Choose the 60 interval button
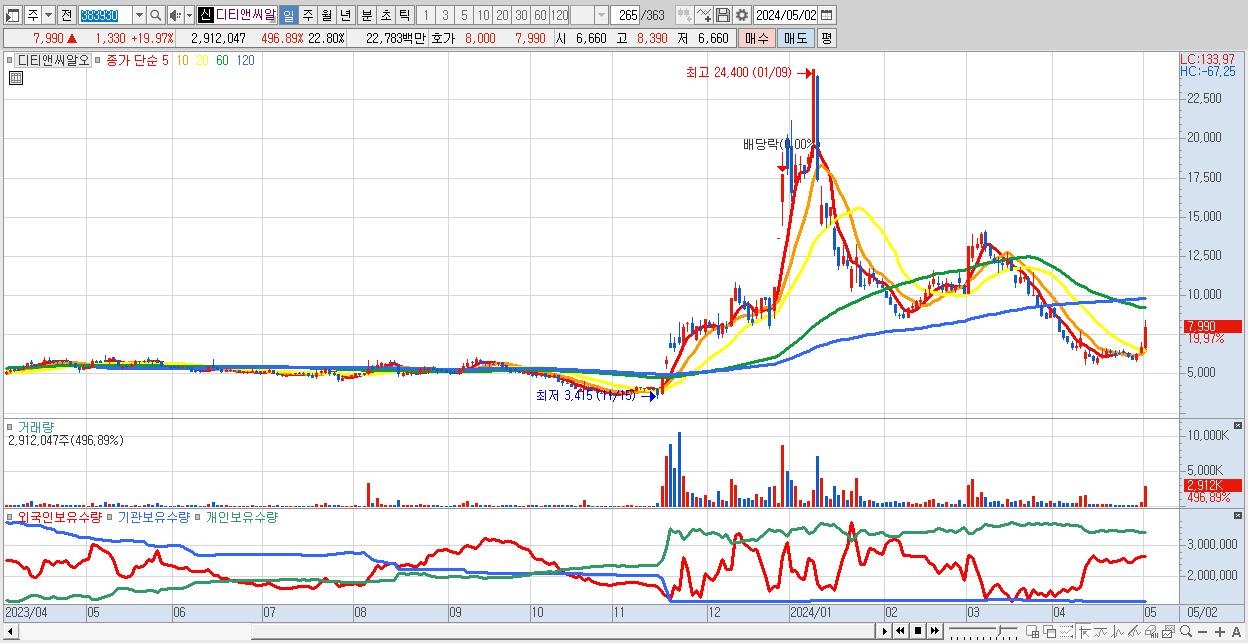Image resolution: width=1248 pixels, height=643 pixels. (540, 15)
